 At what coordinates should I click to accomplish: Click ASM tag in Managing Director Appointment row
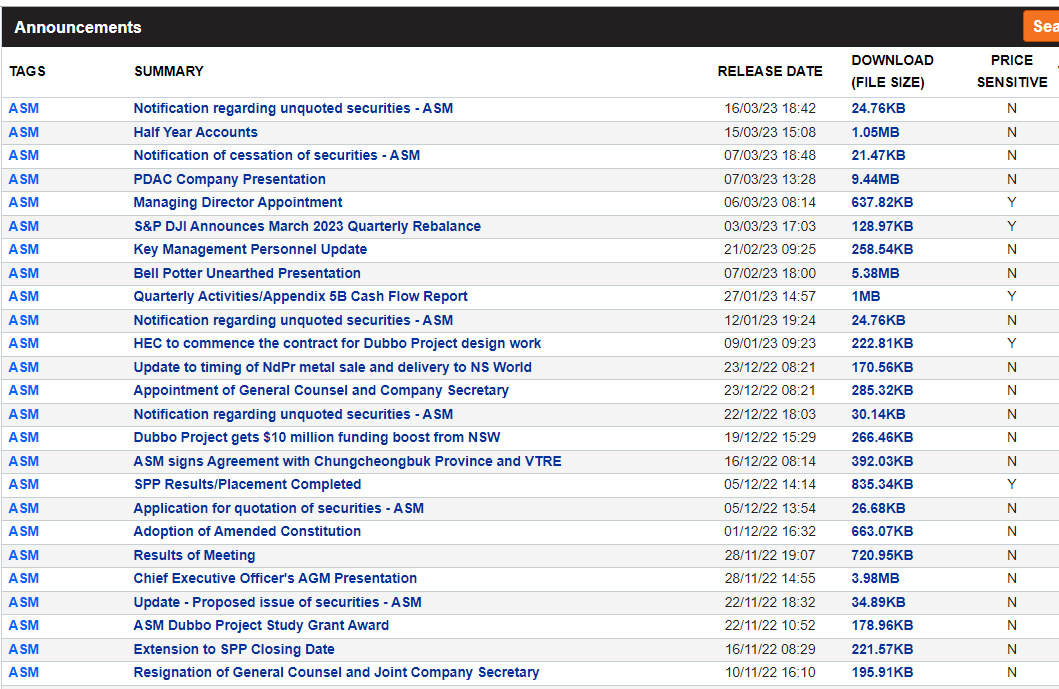(x=24, y=203)
